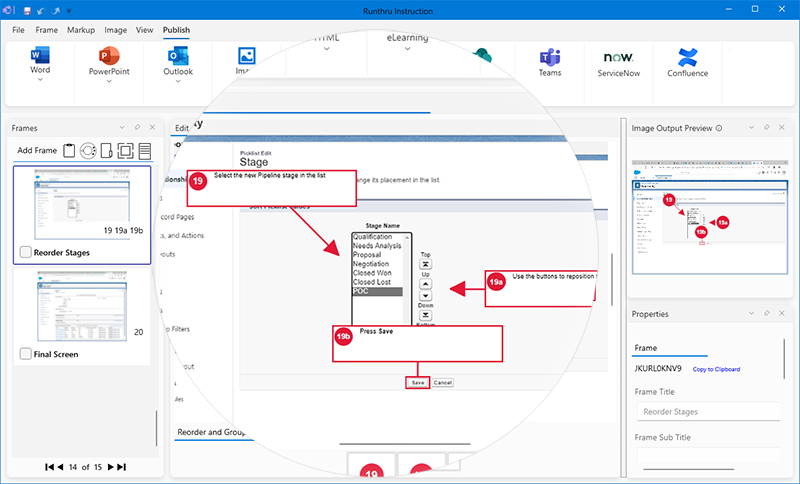The height and width of the screenshot is (484, 800).
Task: Add frame from clipboard icon
Action: pyautogui.click(x=69, y=150)
